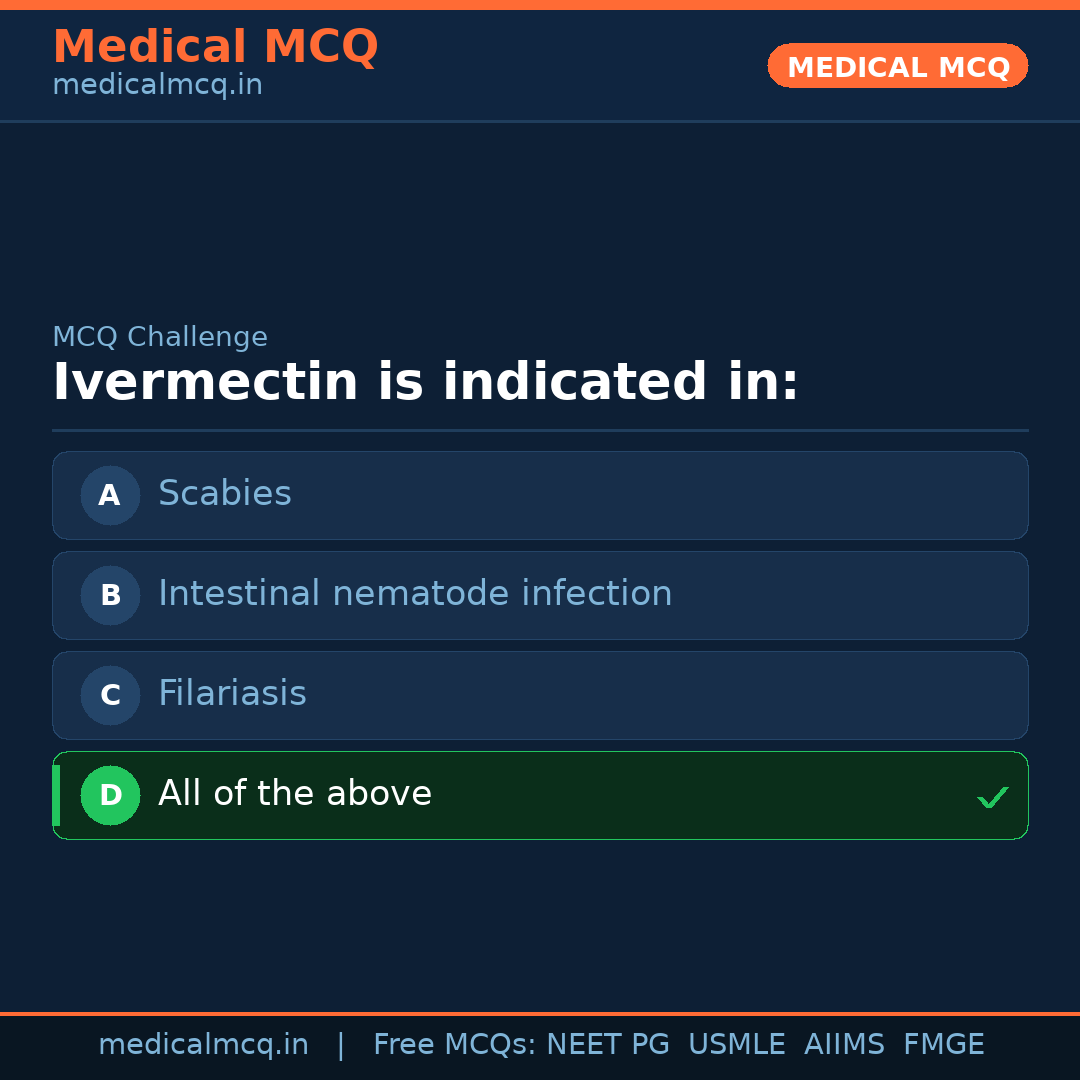
Task: Click the Medical MCQ orange title
Action: pos(215,47)
